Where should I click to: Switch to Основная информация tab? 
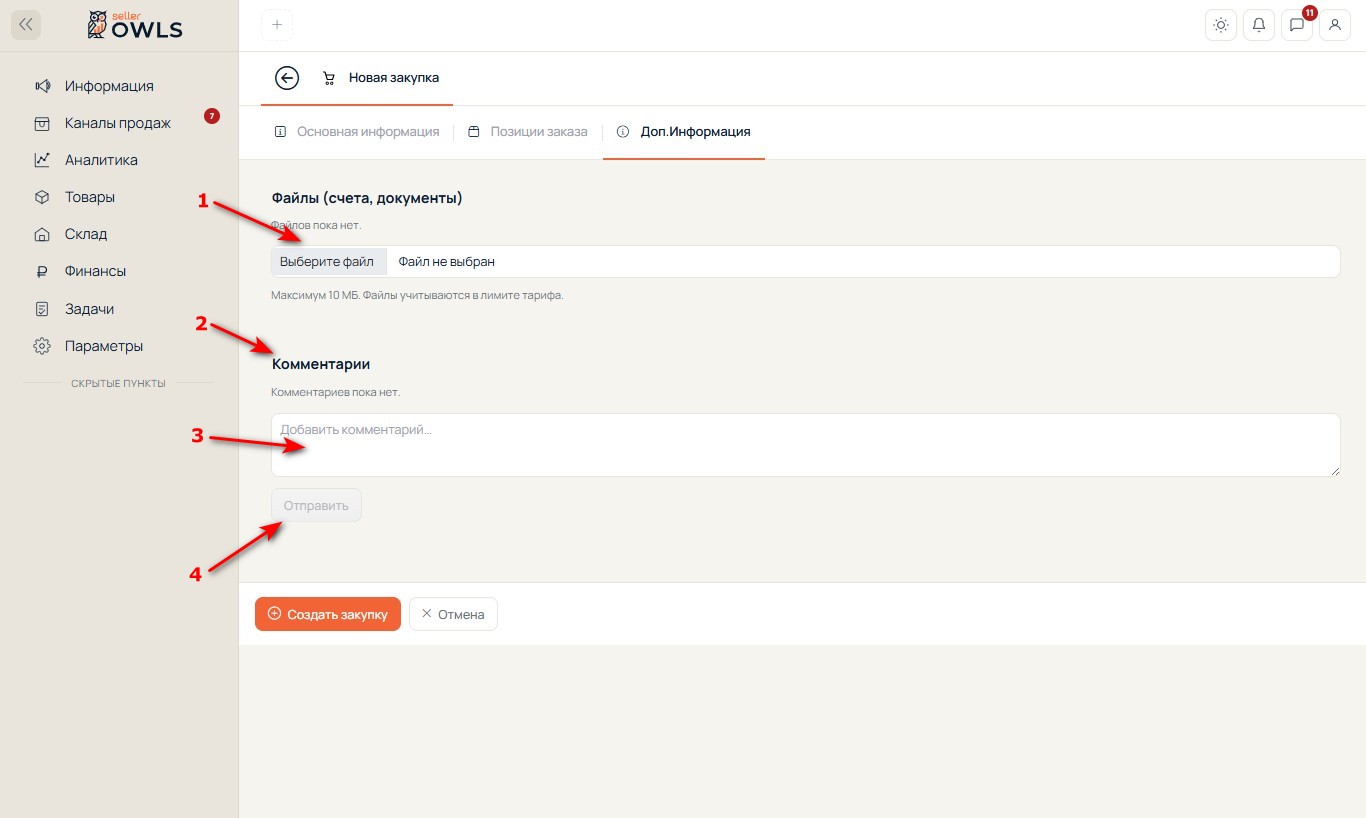[357, 132]
